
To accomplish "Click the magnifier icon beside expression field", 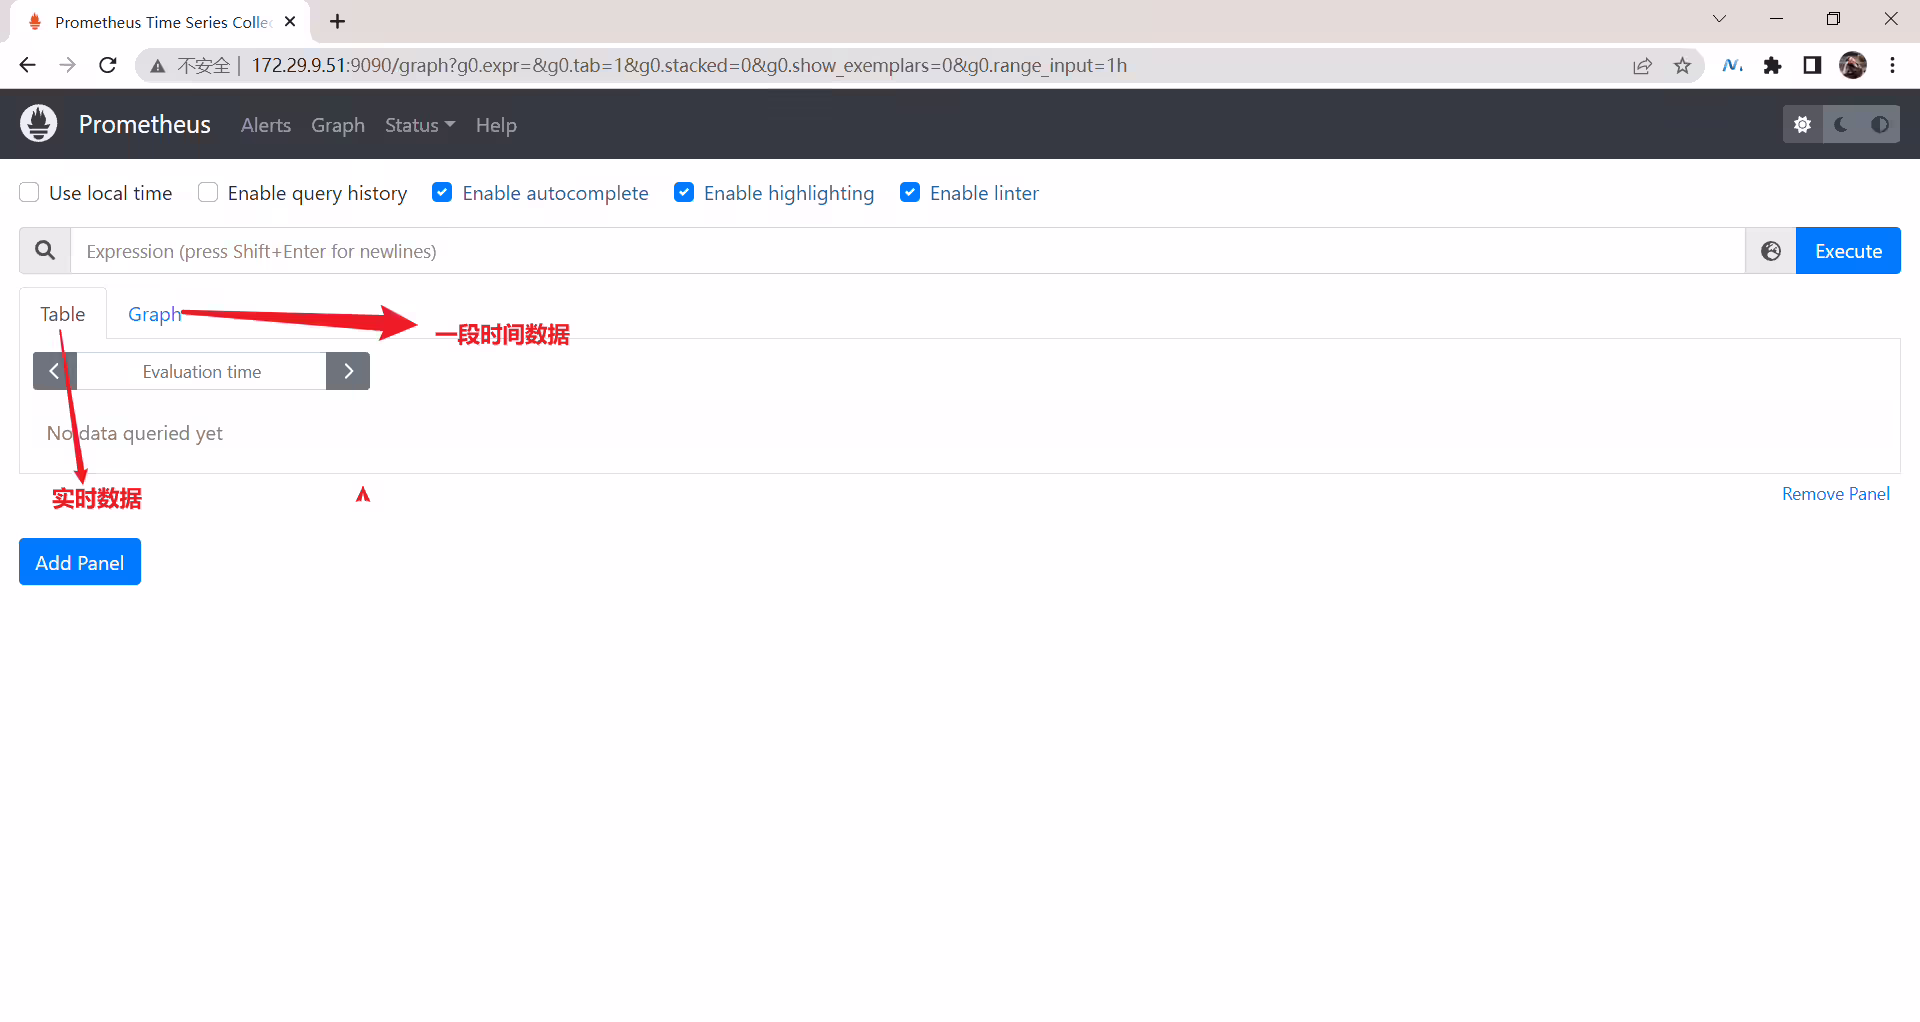I will [x=45, y=251].
